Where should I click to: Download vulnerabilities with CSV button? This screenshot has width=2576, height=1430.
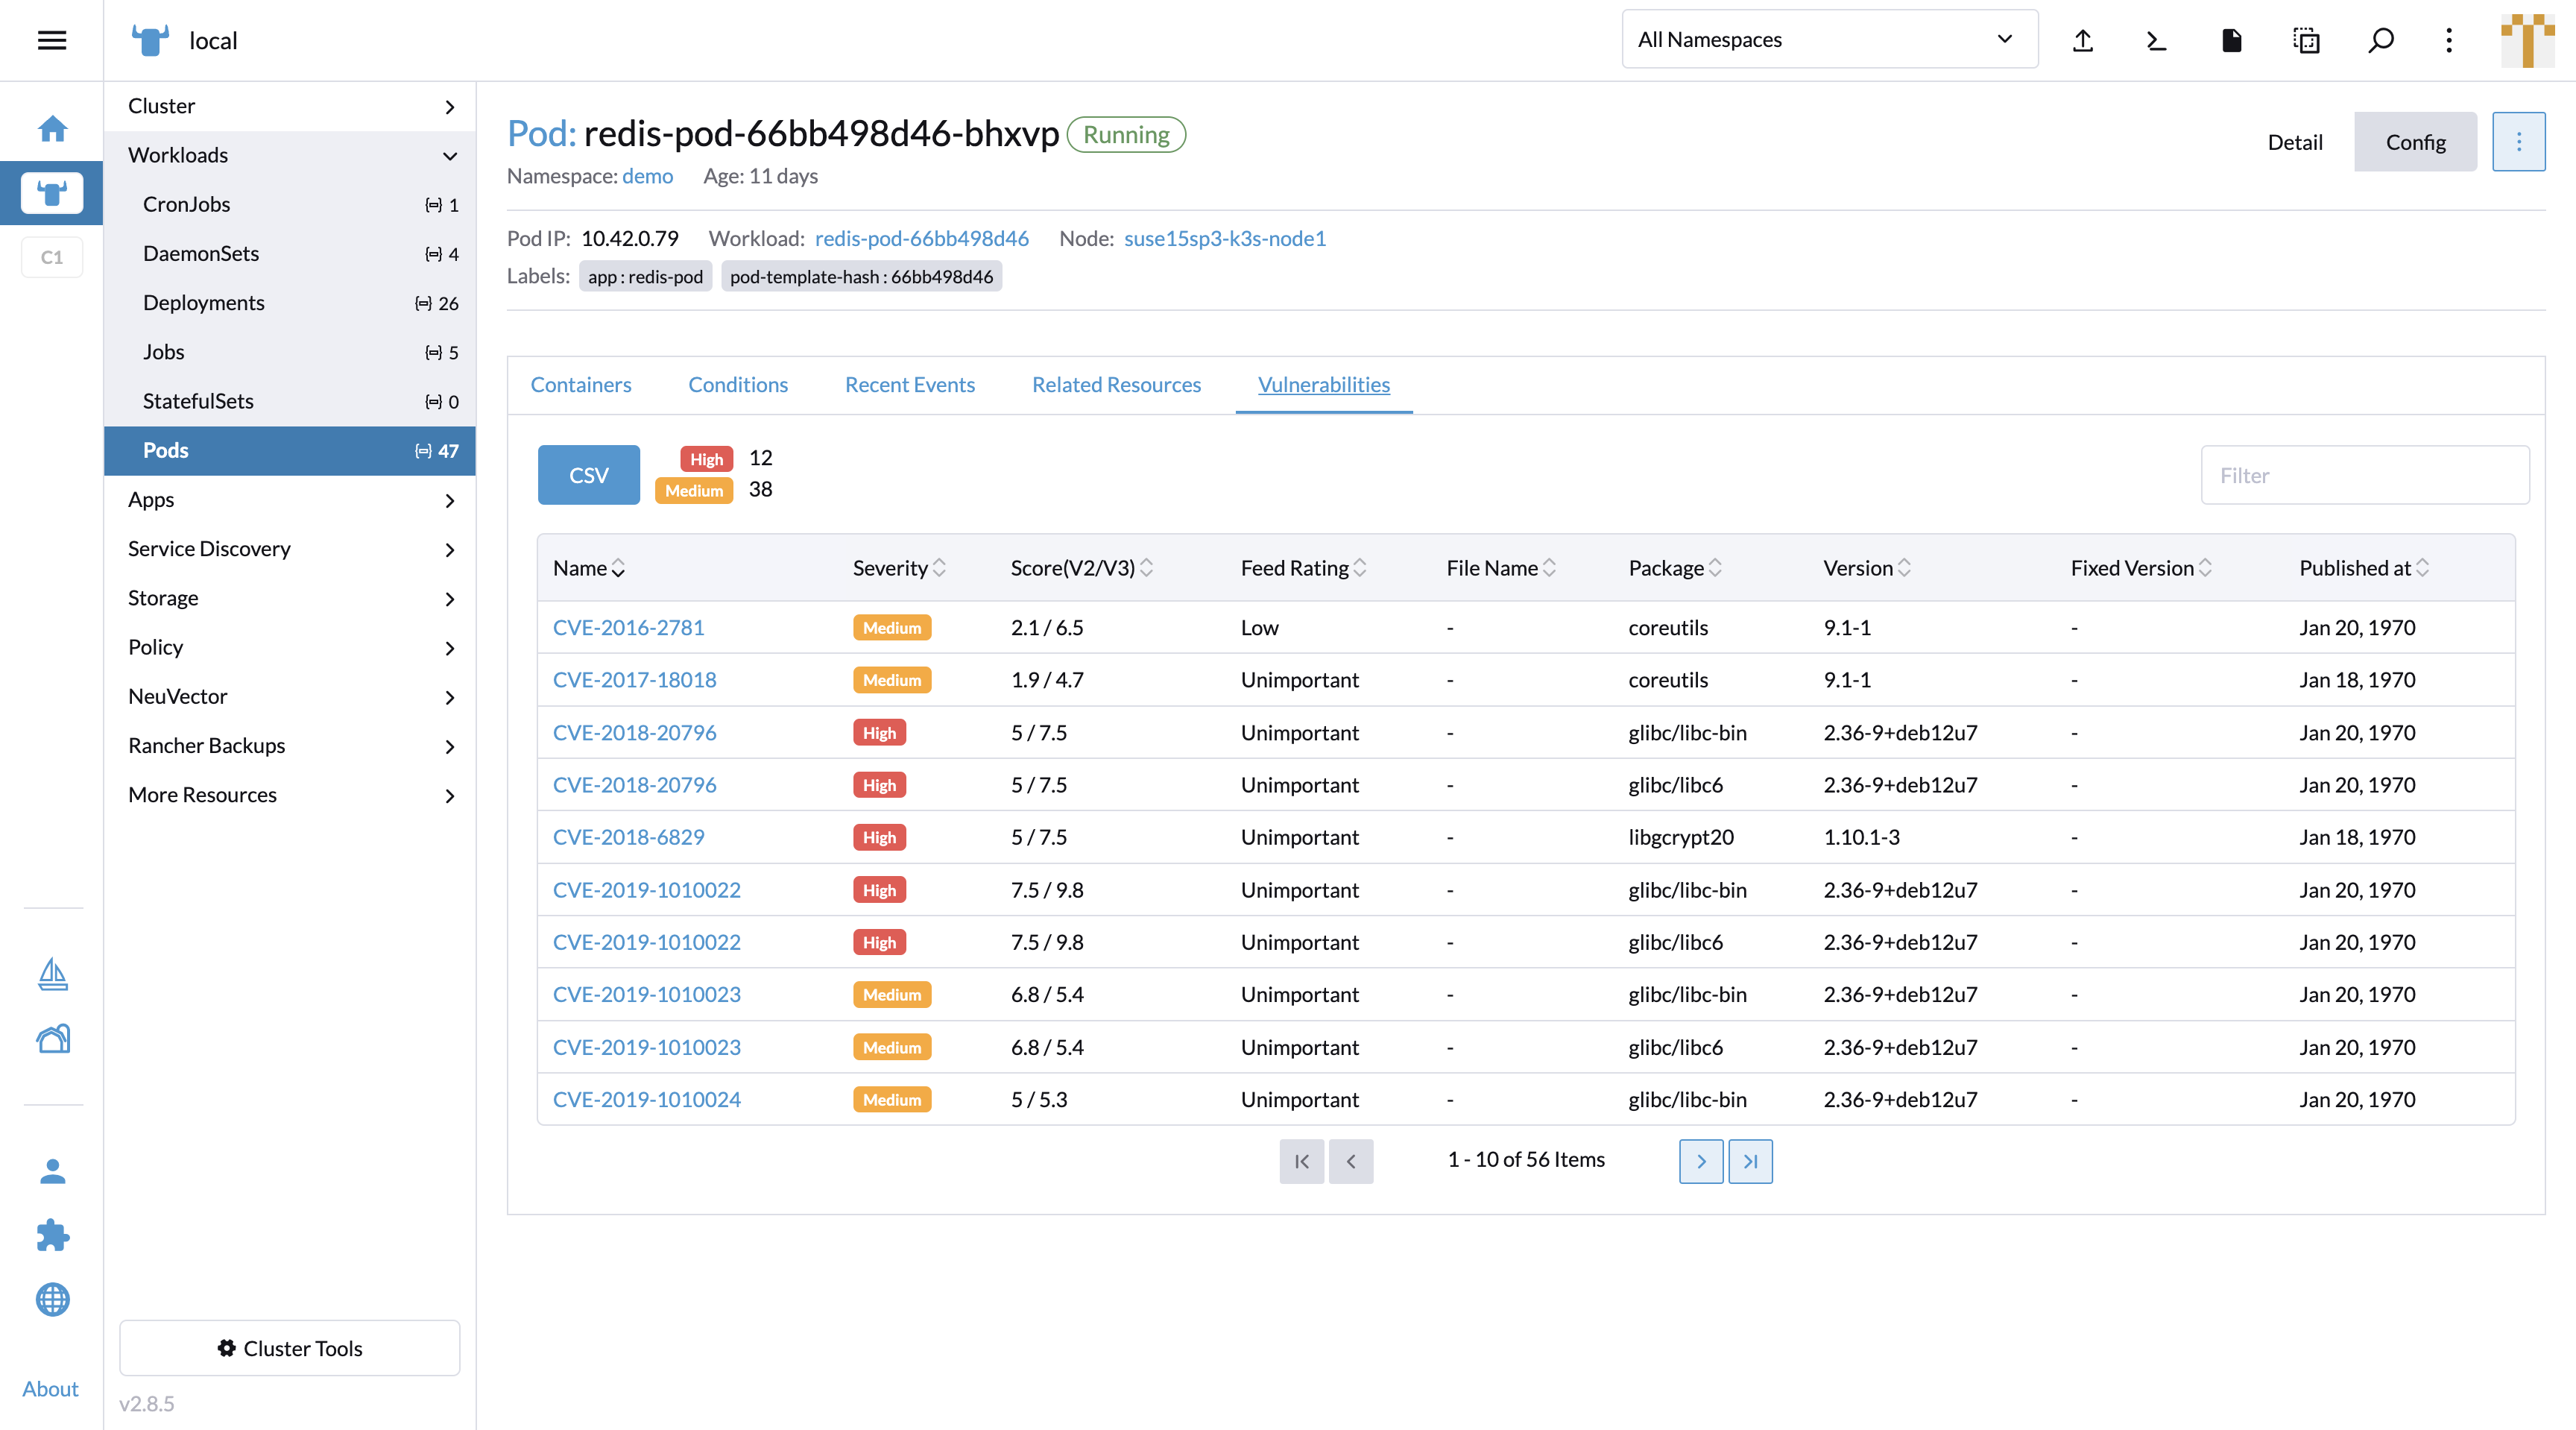coord(588,475)
